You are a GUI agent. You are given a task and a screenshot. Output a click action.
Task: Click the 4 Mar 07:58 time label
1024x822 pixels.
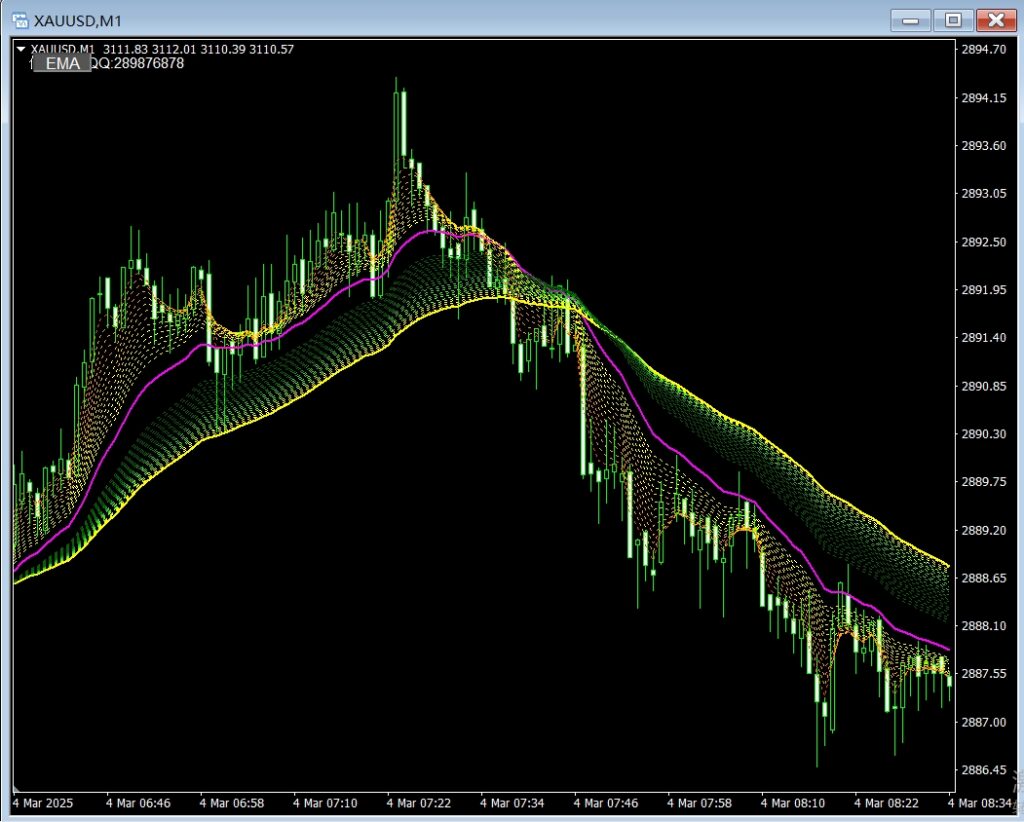699,803
